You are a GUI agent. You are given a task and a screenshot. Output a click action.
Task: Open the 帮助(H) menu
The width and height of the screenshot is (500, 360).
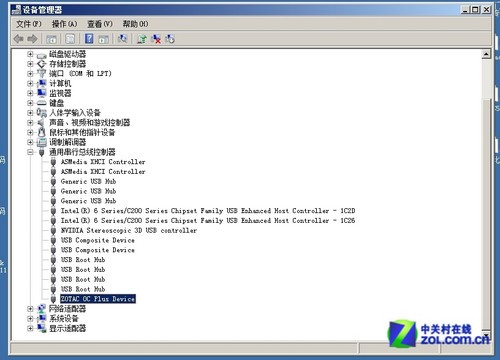(x=135, y=24)
